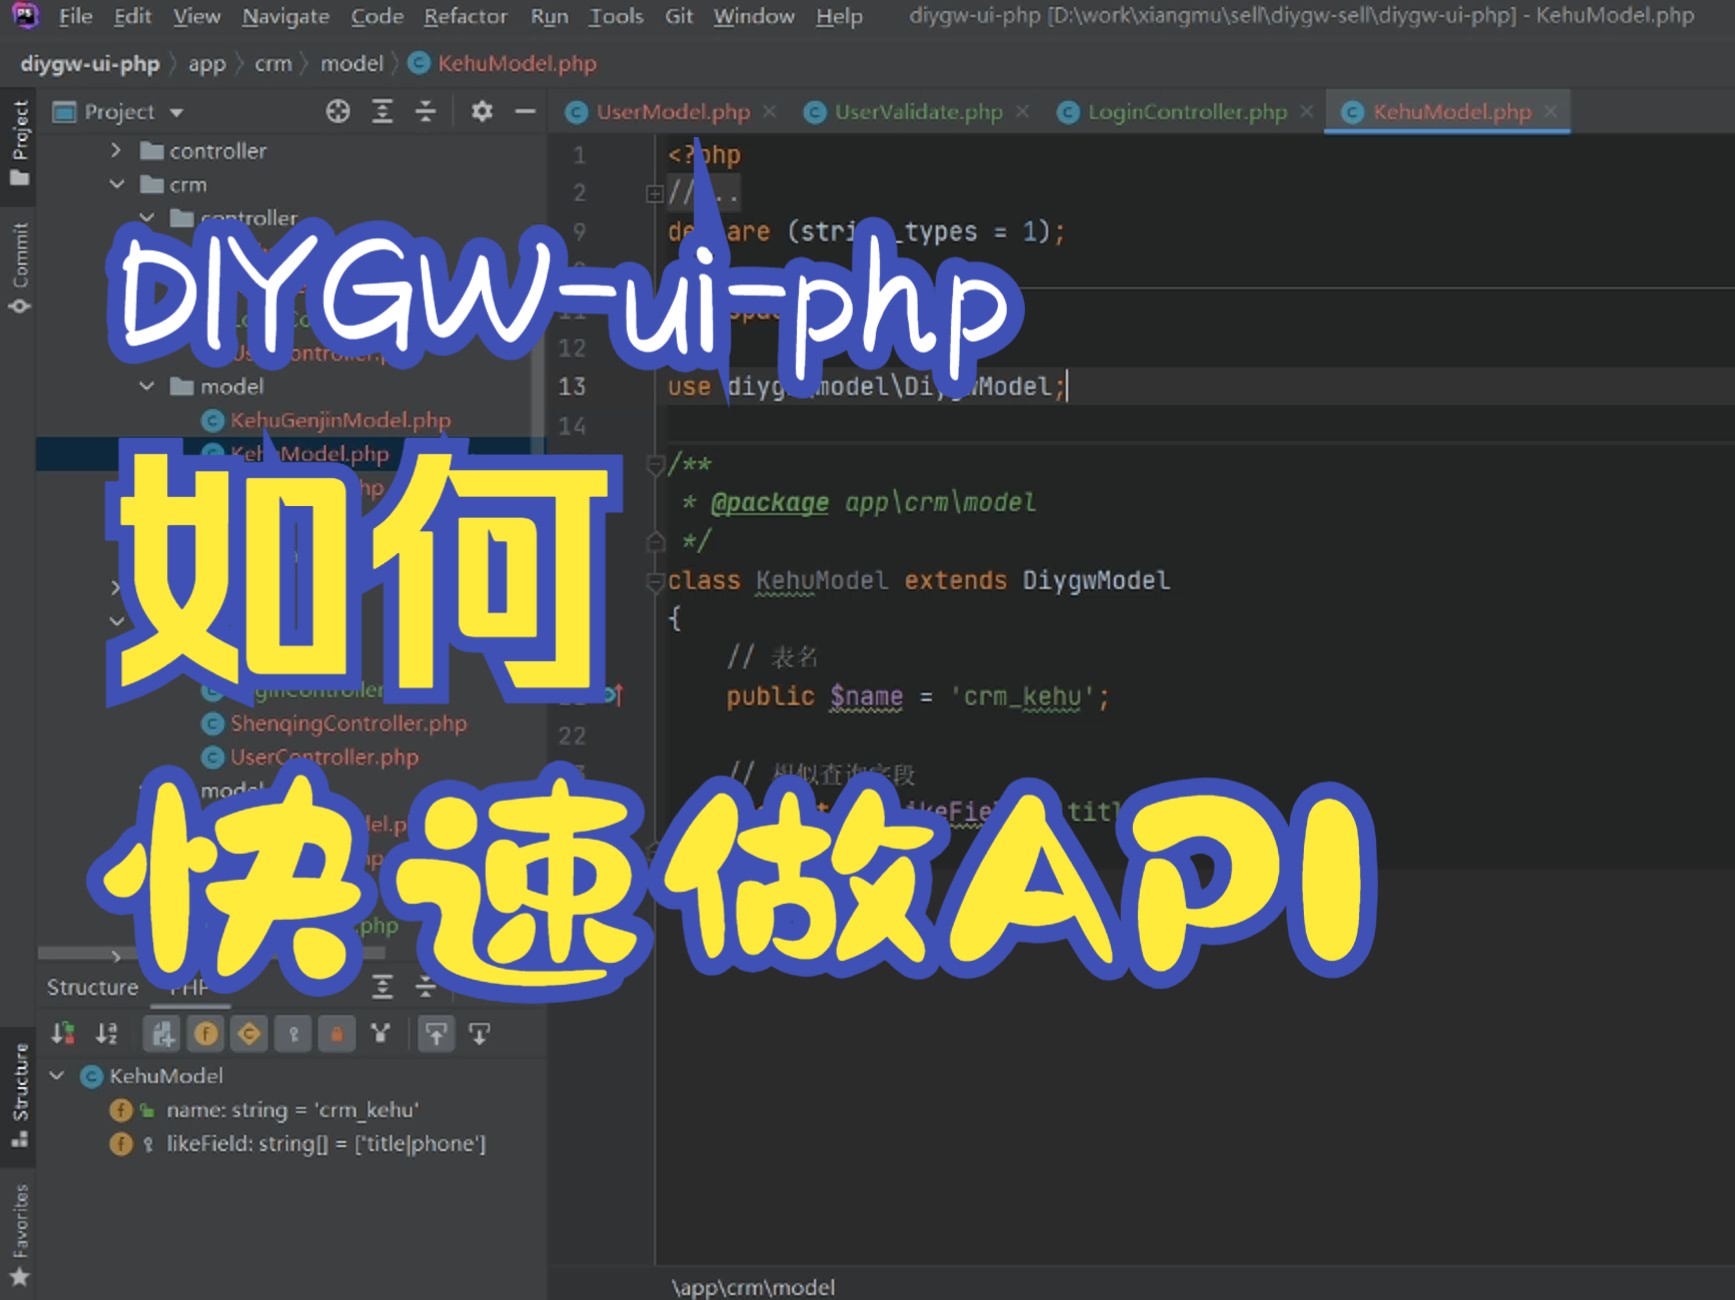Collapse the KehuModel node in Structure panel
Screen dimensions: 1735x1300
pyautogui.click(x=56, y=1076)
